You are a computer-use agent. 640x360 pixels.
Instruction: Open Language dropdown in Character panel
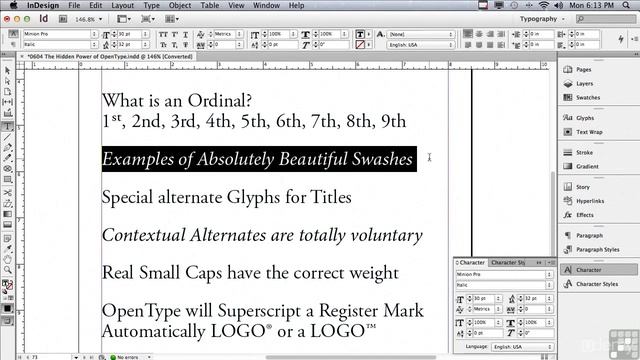522,347
